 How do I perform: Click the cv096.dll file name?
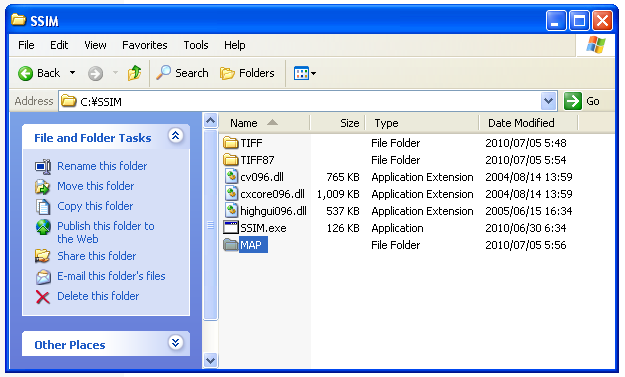[x=262, y=177]
